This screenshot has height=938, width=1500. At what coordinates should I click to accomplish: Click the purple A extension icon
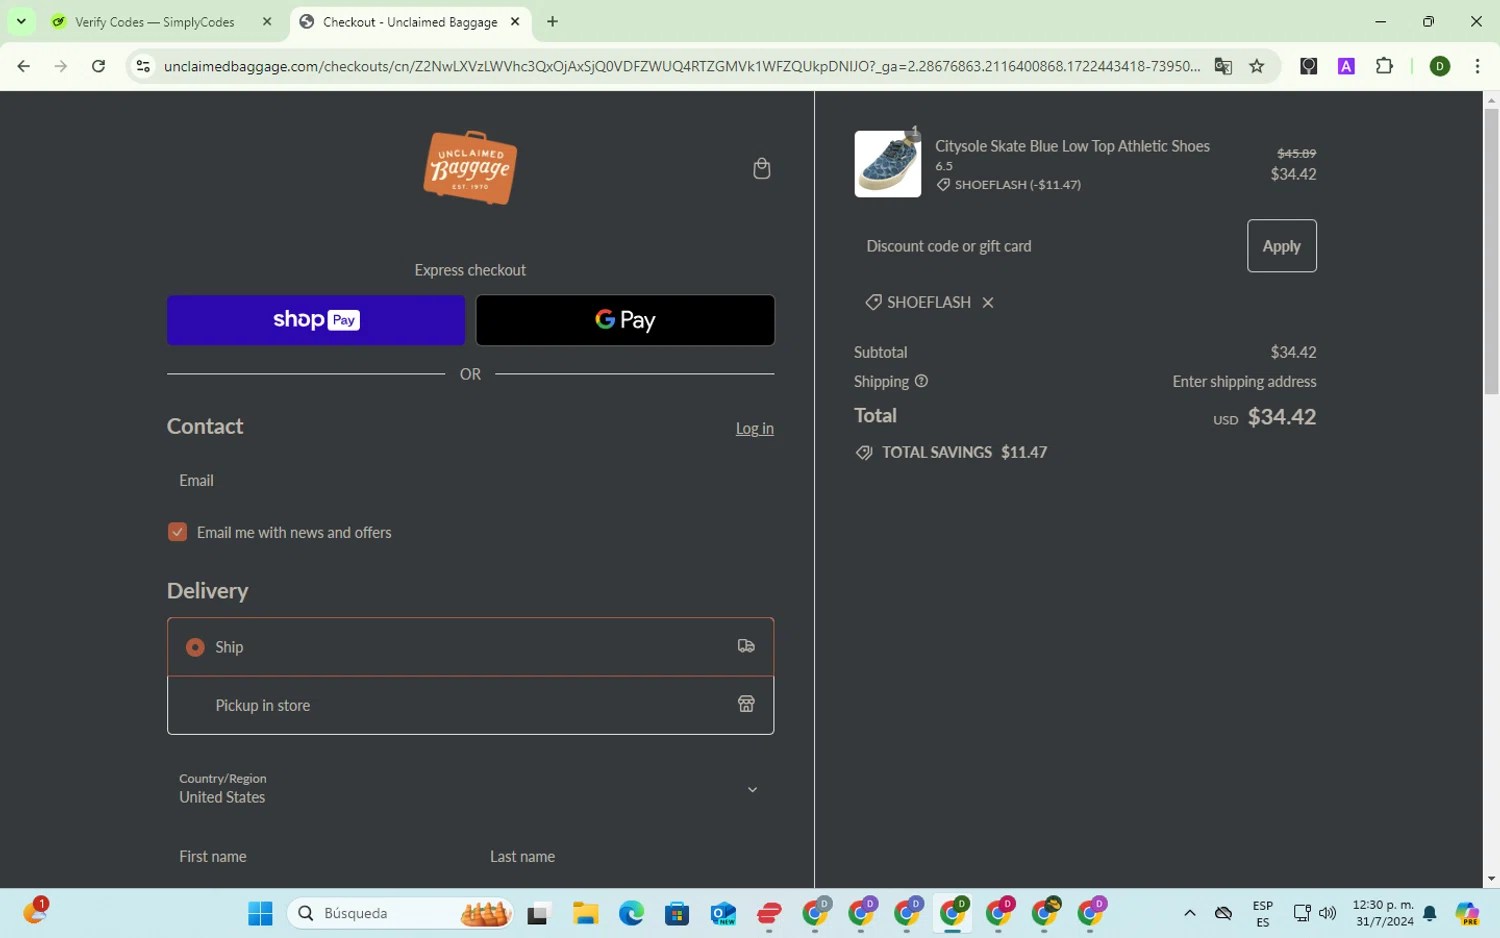[x=1346, y=66]
